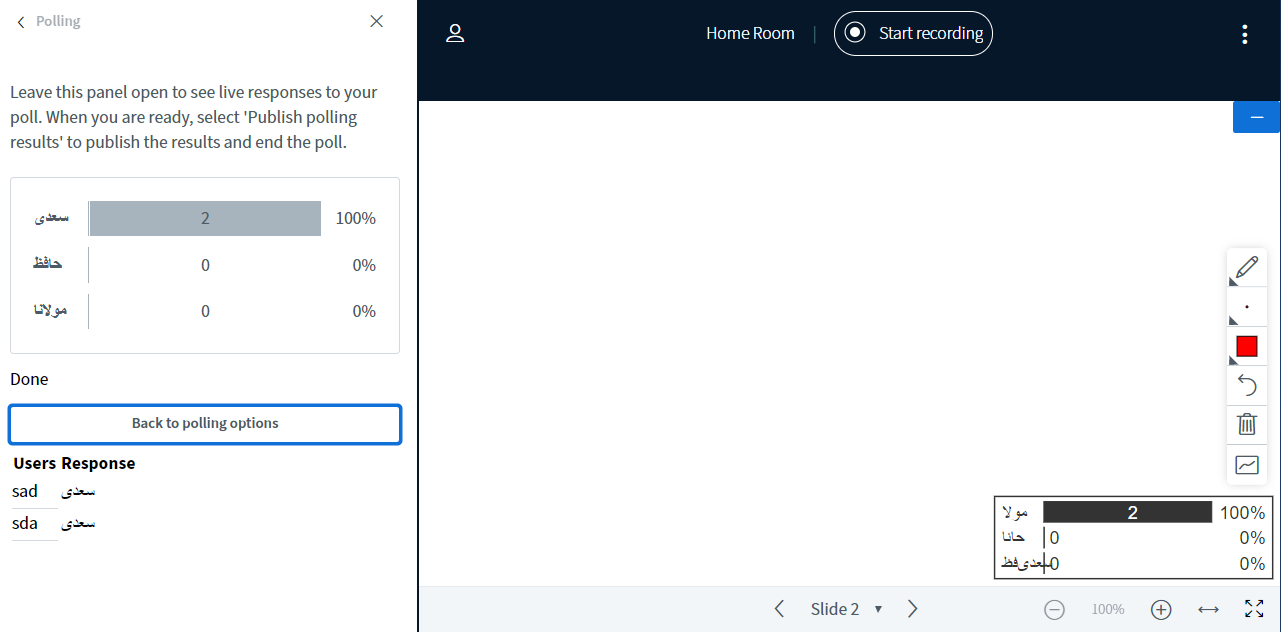
Task: Click Back to polling options
Action: [x=204, y=424]
